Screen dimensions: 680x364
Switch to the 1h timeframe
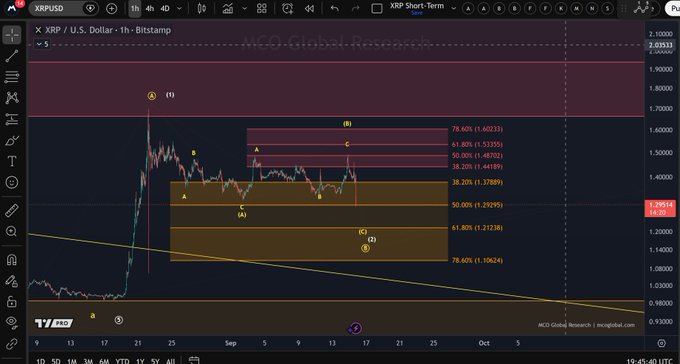(135, 8)
